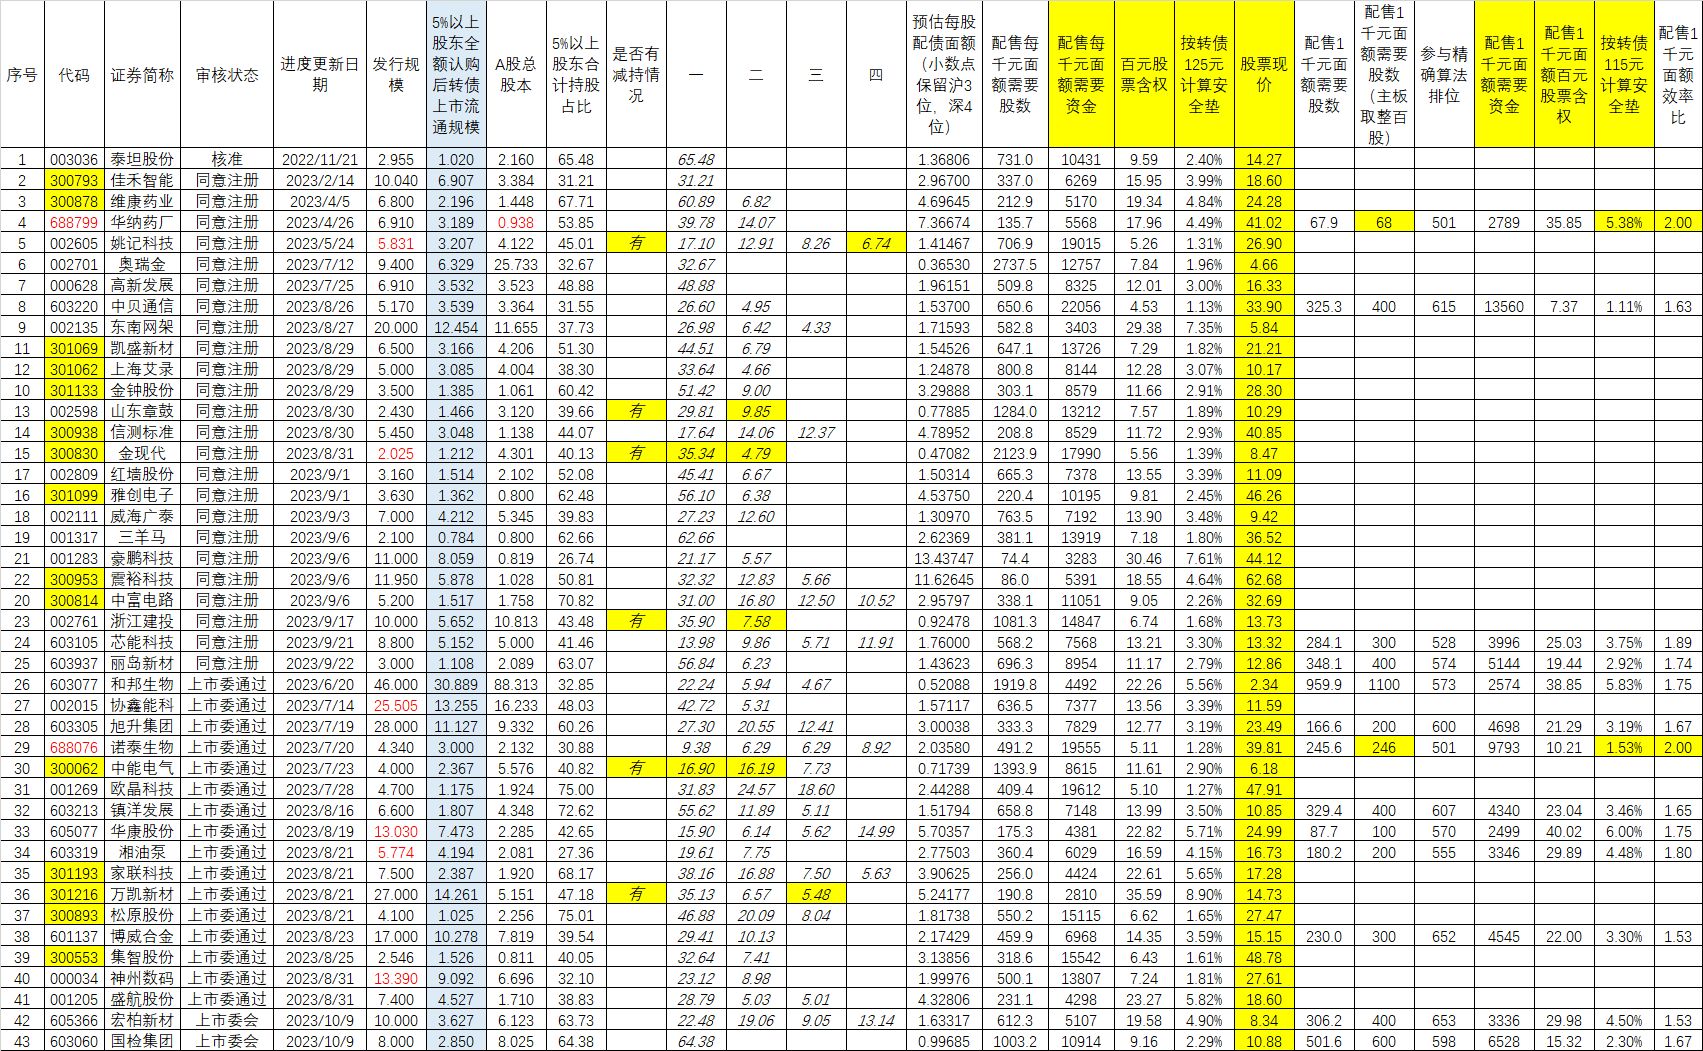Click the 证券简称 header cell
This screenshot has height=1051, width=1703.
click(x=142, y=75)
